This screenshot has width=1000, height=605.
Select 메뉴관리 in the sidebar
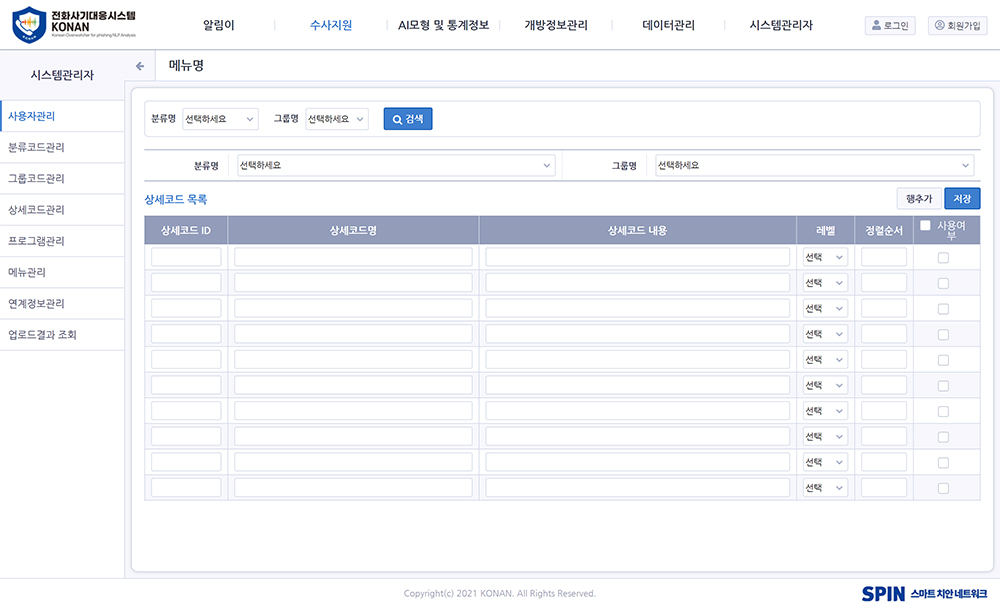(27, 272)
